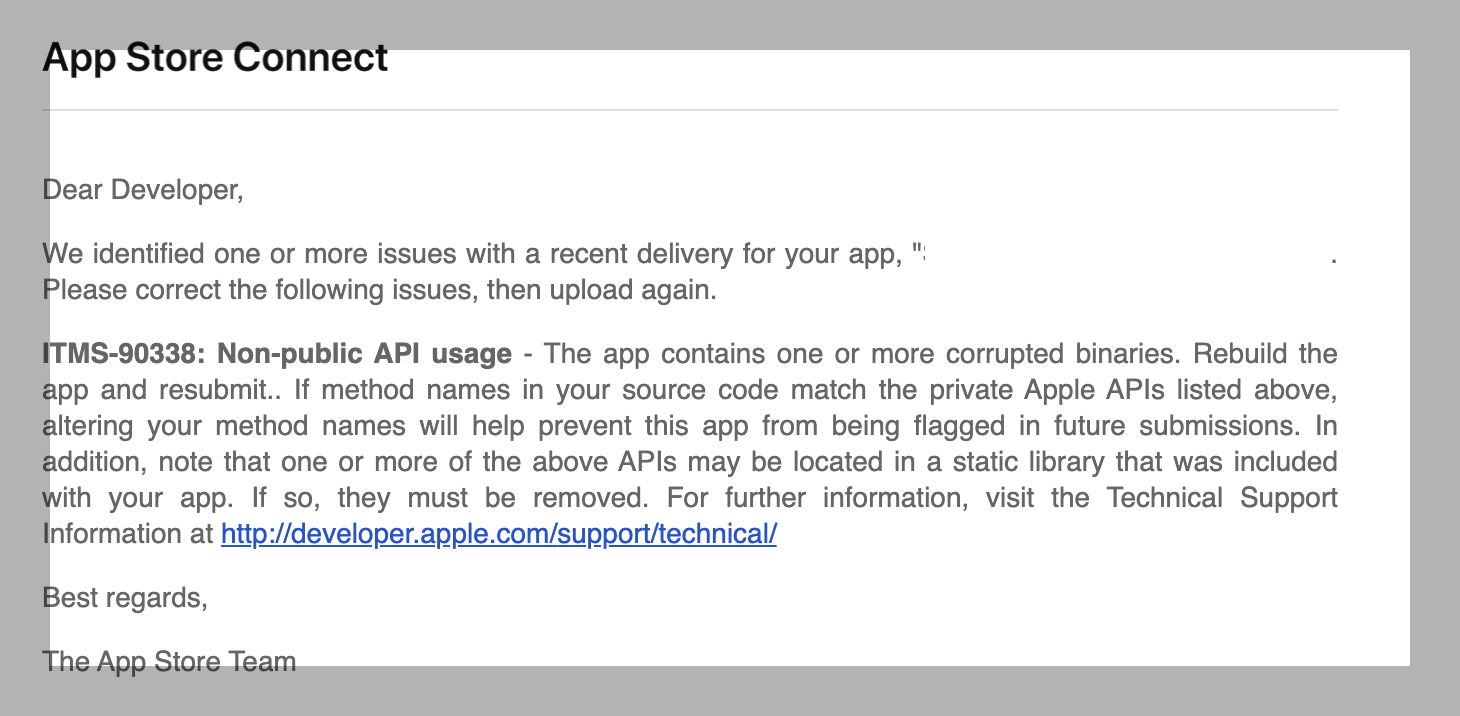Click the bold ITMS-90338 error code
The width and height of the screenshot is (1460, 716).
(123, 354)
